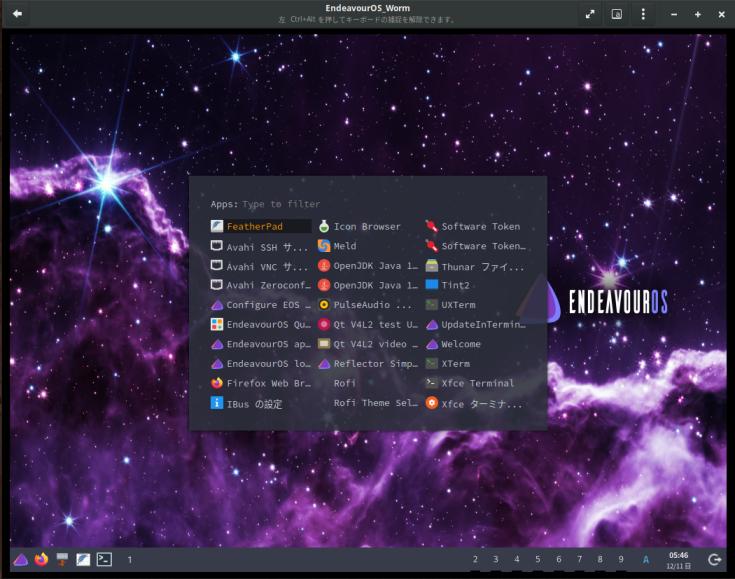Switch to workspace 3
The width and height of the screenshot is (735, 579).
495,559
